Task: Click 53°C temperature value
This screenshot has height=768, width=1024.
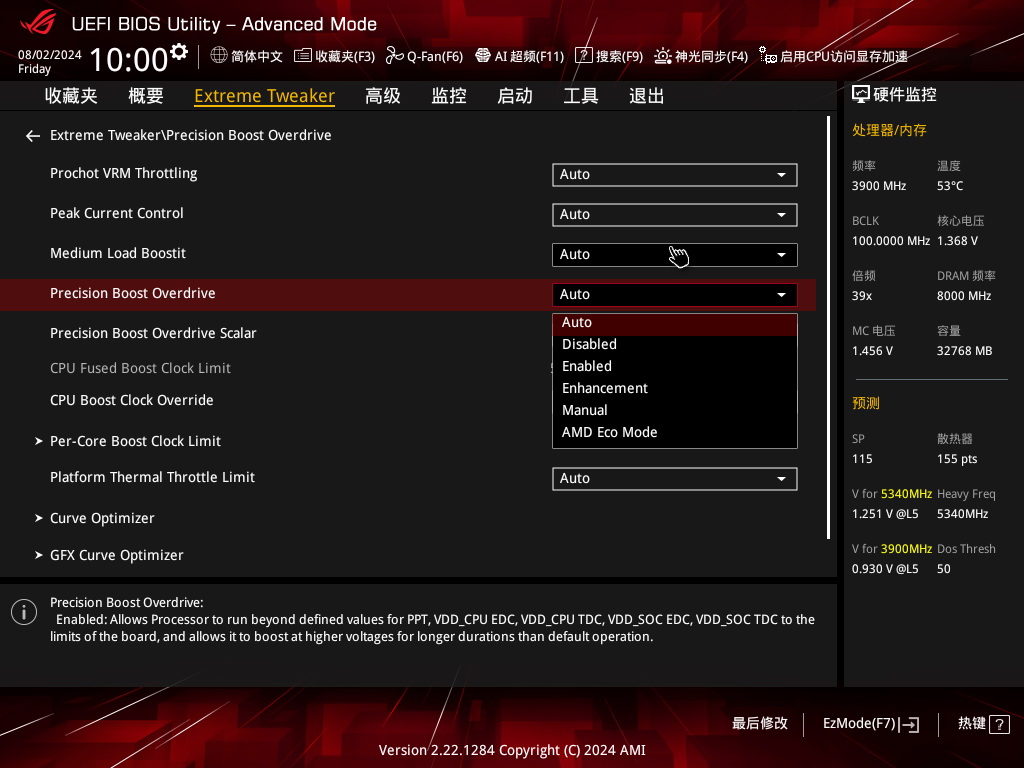Action: pyautogui.click(x=950, y=186)
